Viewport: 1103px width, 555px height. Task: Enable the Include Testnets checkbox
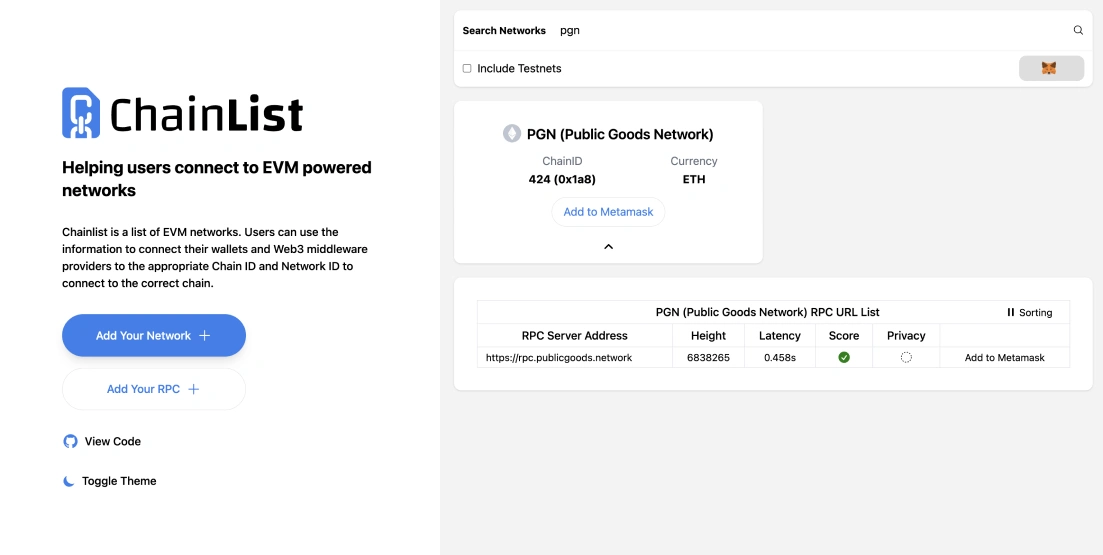pyautogui.click(x=466, y=68)
